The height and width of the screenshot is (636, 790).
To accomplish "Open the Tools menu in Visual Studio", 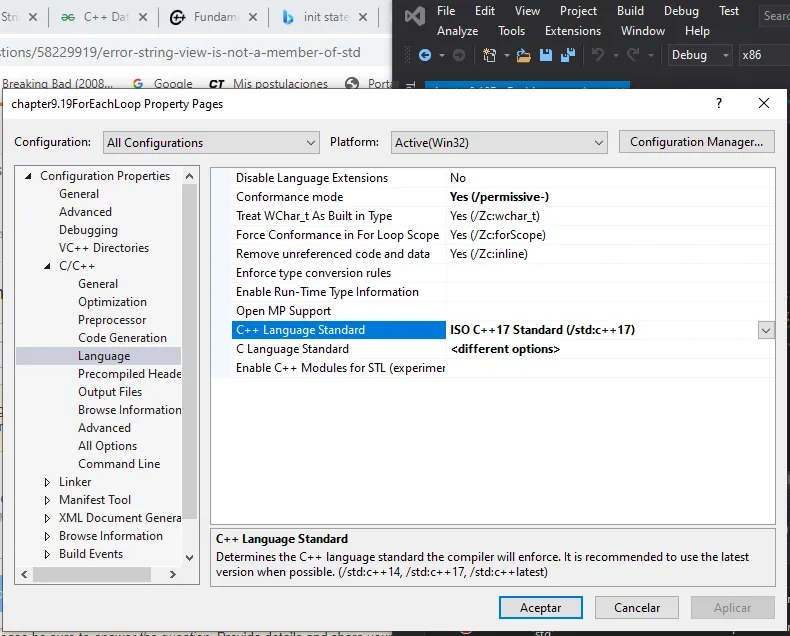I will pyautogui.click(x=511, y=31).
